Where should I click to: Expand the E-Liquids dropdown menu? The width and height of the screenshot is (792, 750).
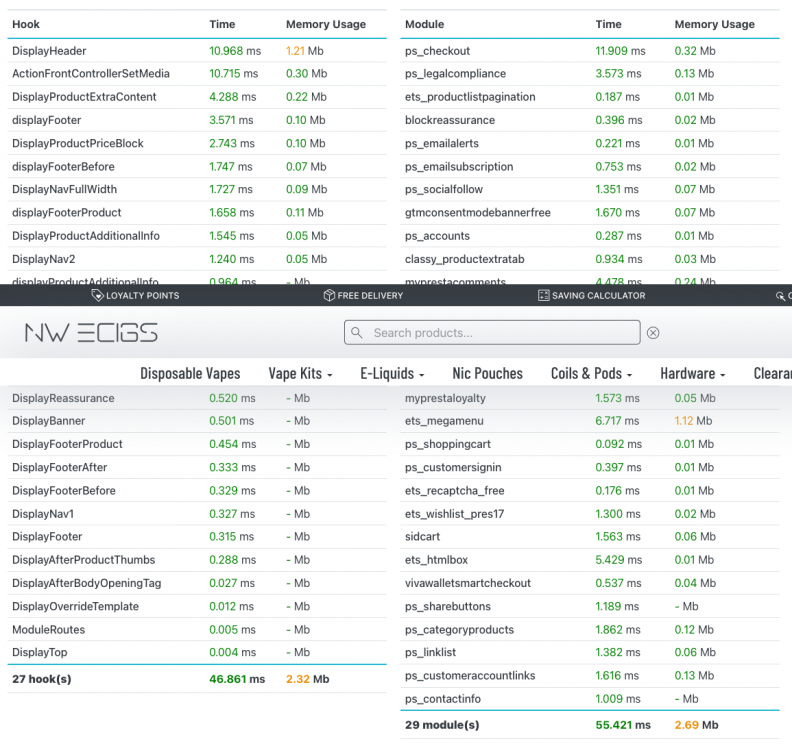click(392, 374)
